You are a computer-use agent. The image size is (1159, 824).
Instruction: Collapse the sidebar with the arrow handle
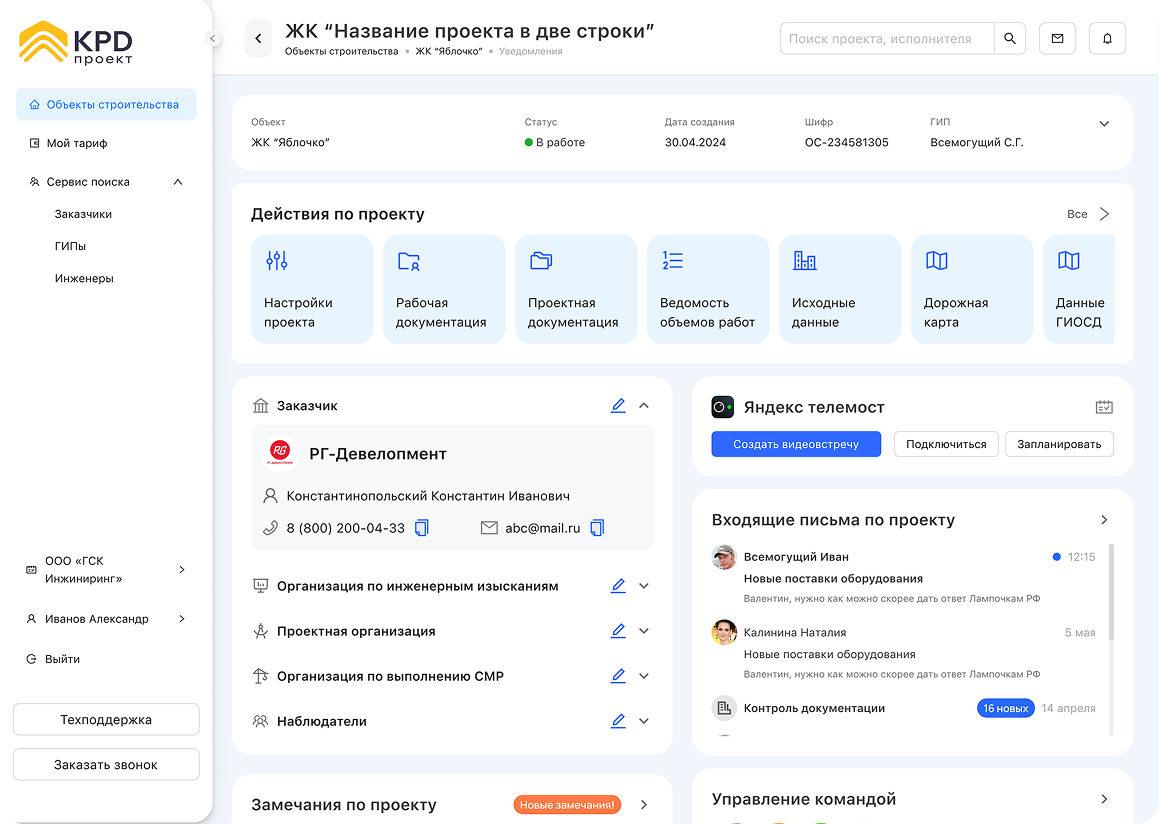(x=212, y=39)
